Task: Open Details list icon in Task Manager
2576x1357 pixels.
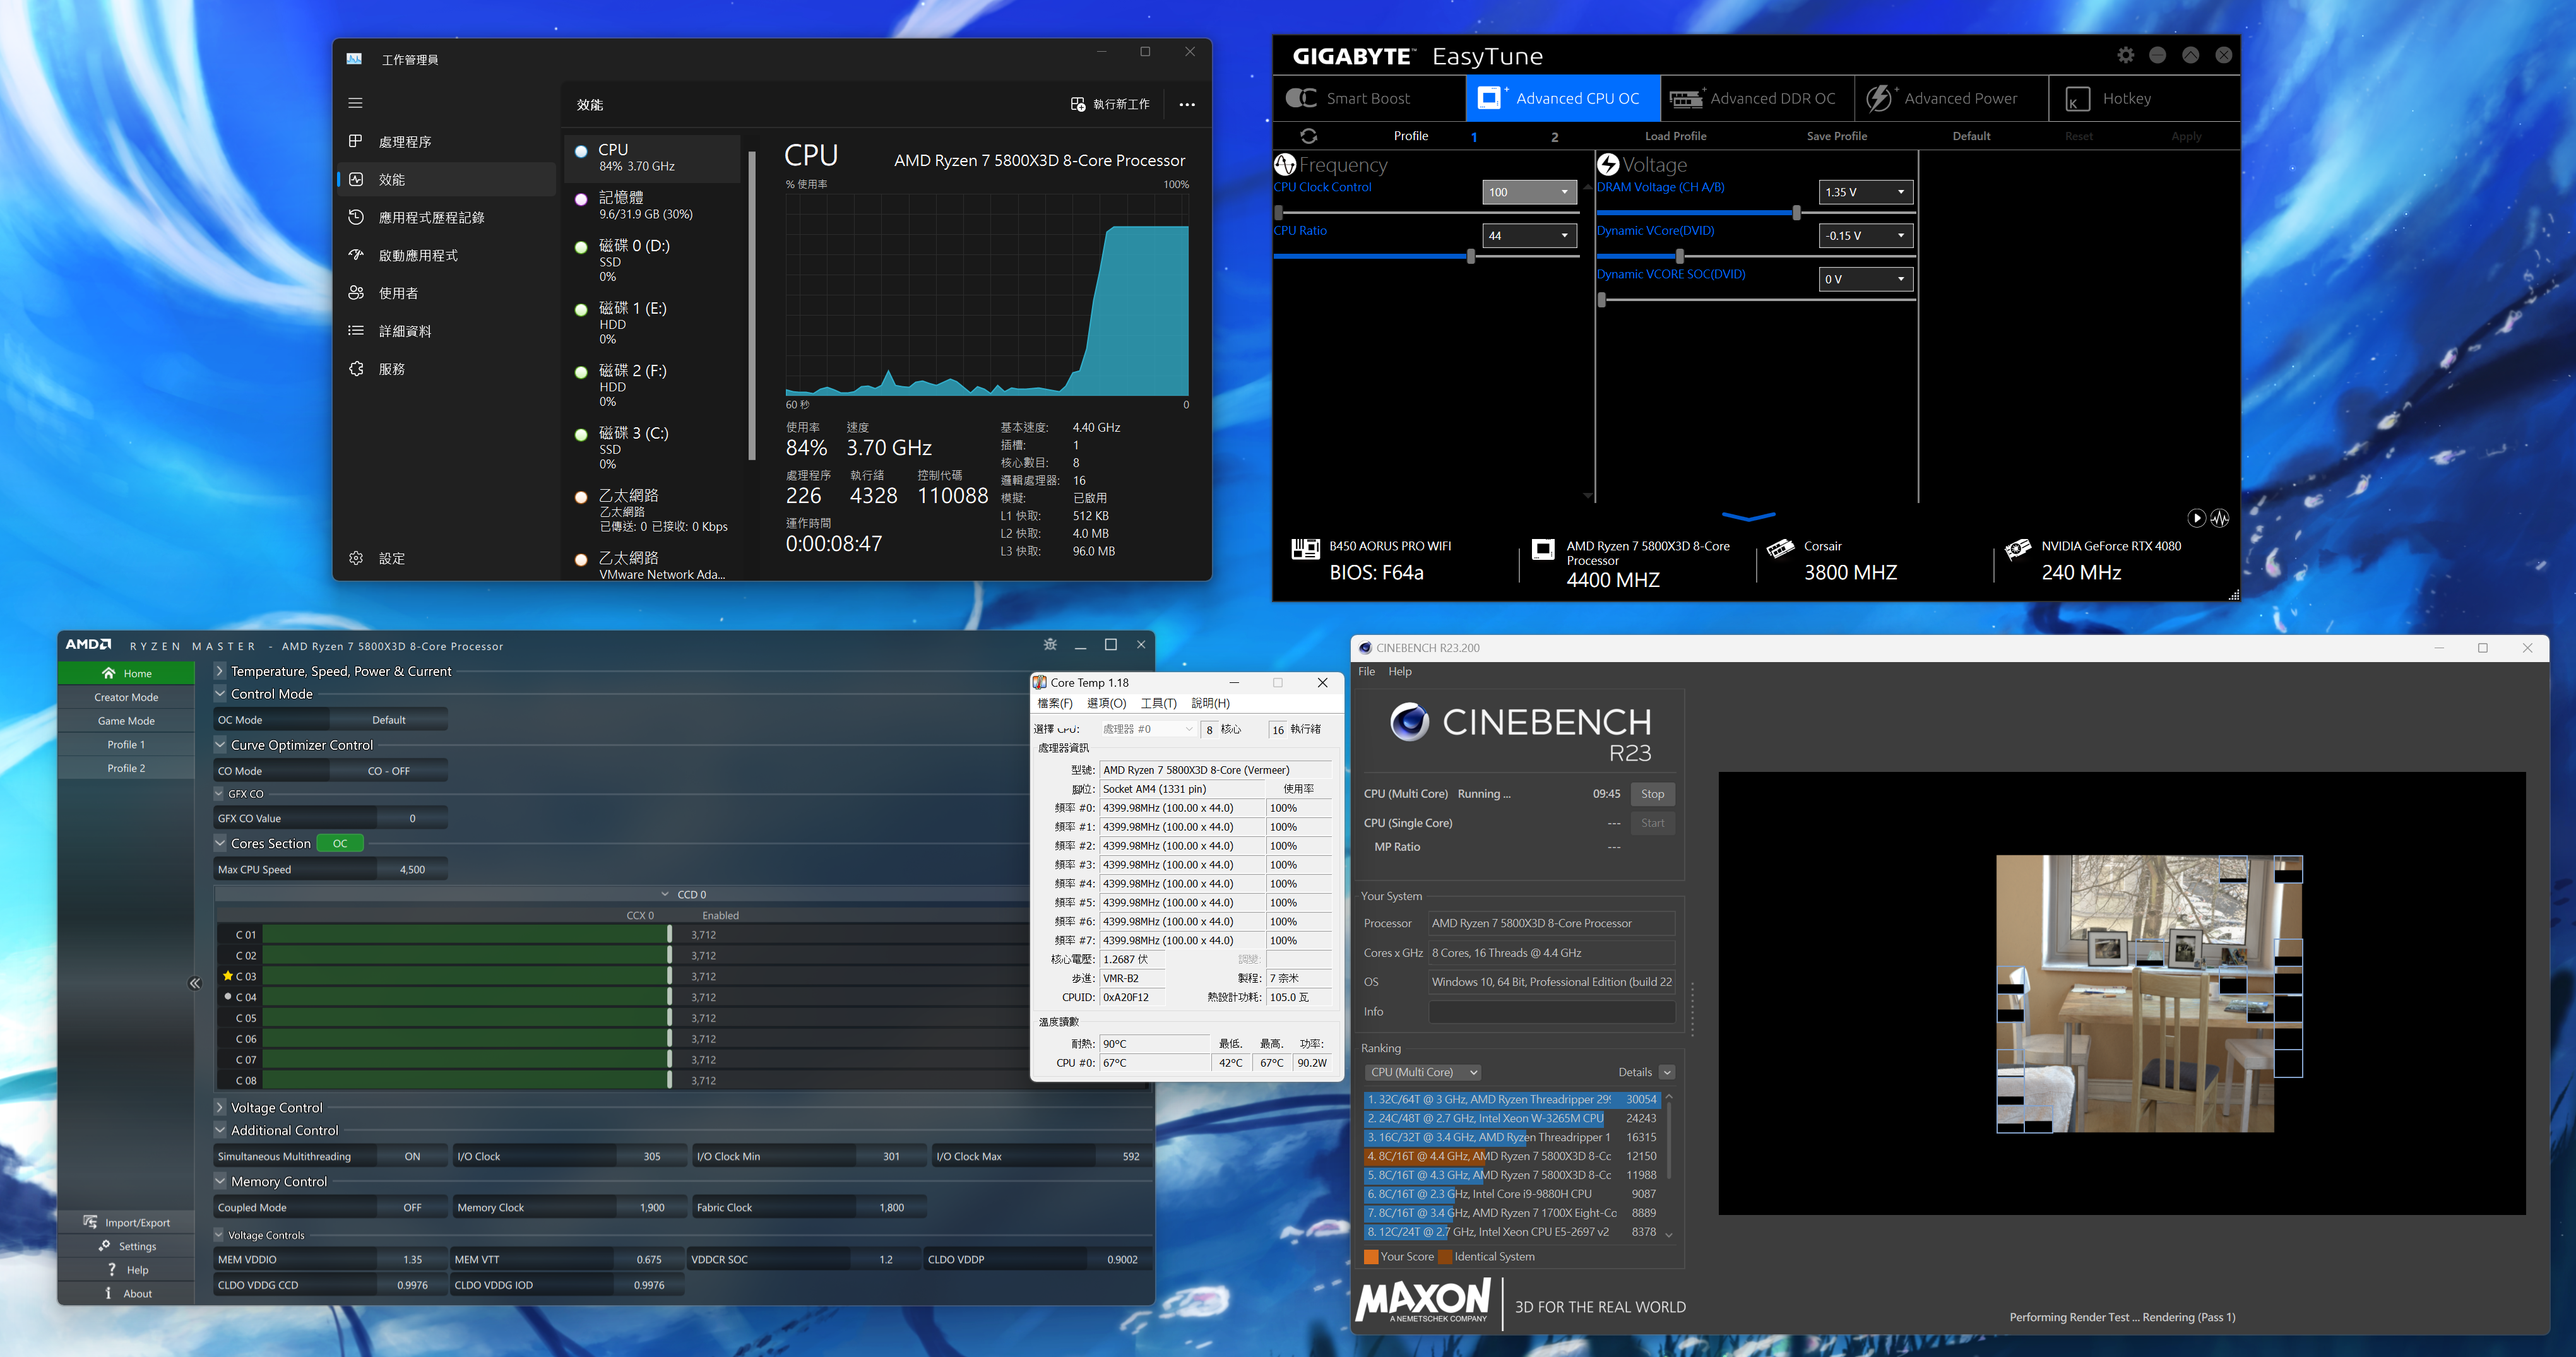Action: (355, 331)
